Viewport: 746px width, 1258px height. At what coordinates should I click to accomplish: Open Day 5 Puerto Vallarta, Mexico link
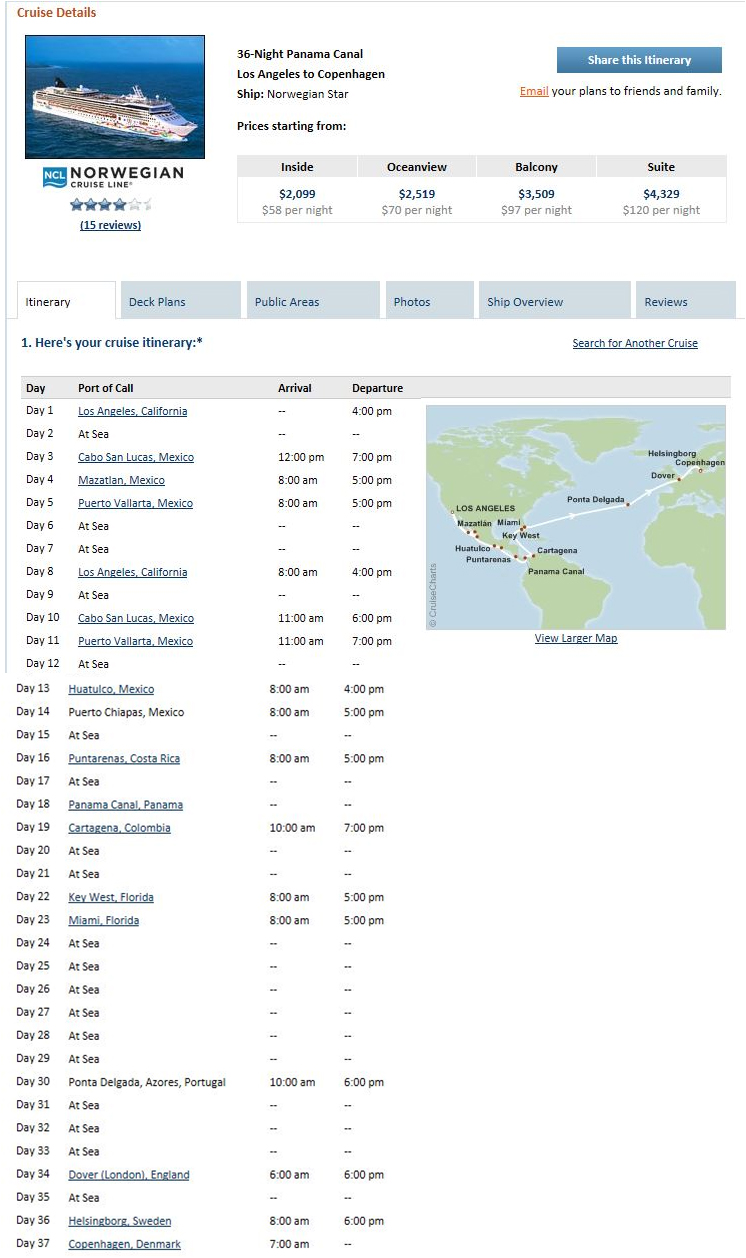point(136,503)
